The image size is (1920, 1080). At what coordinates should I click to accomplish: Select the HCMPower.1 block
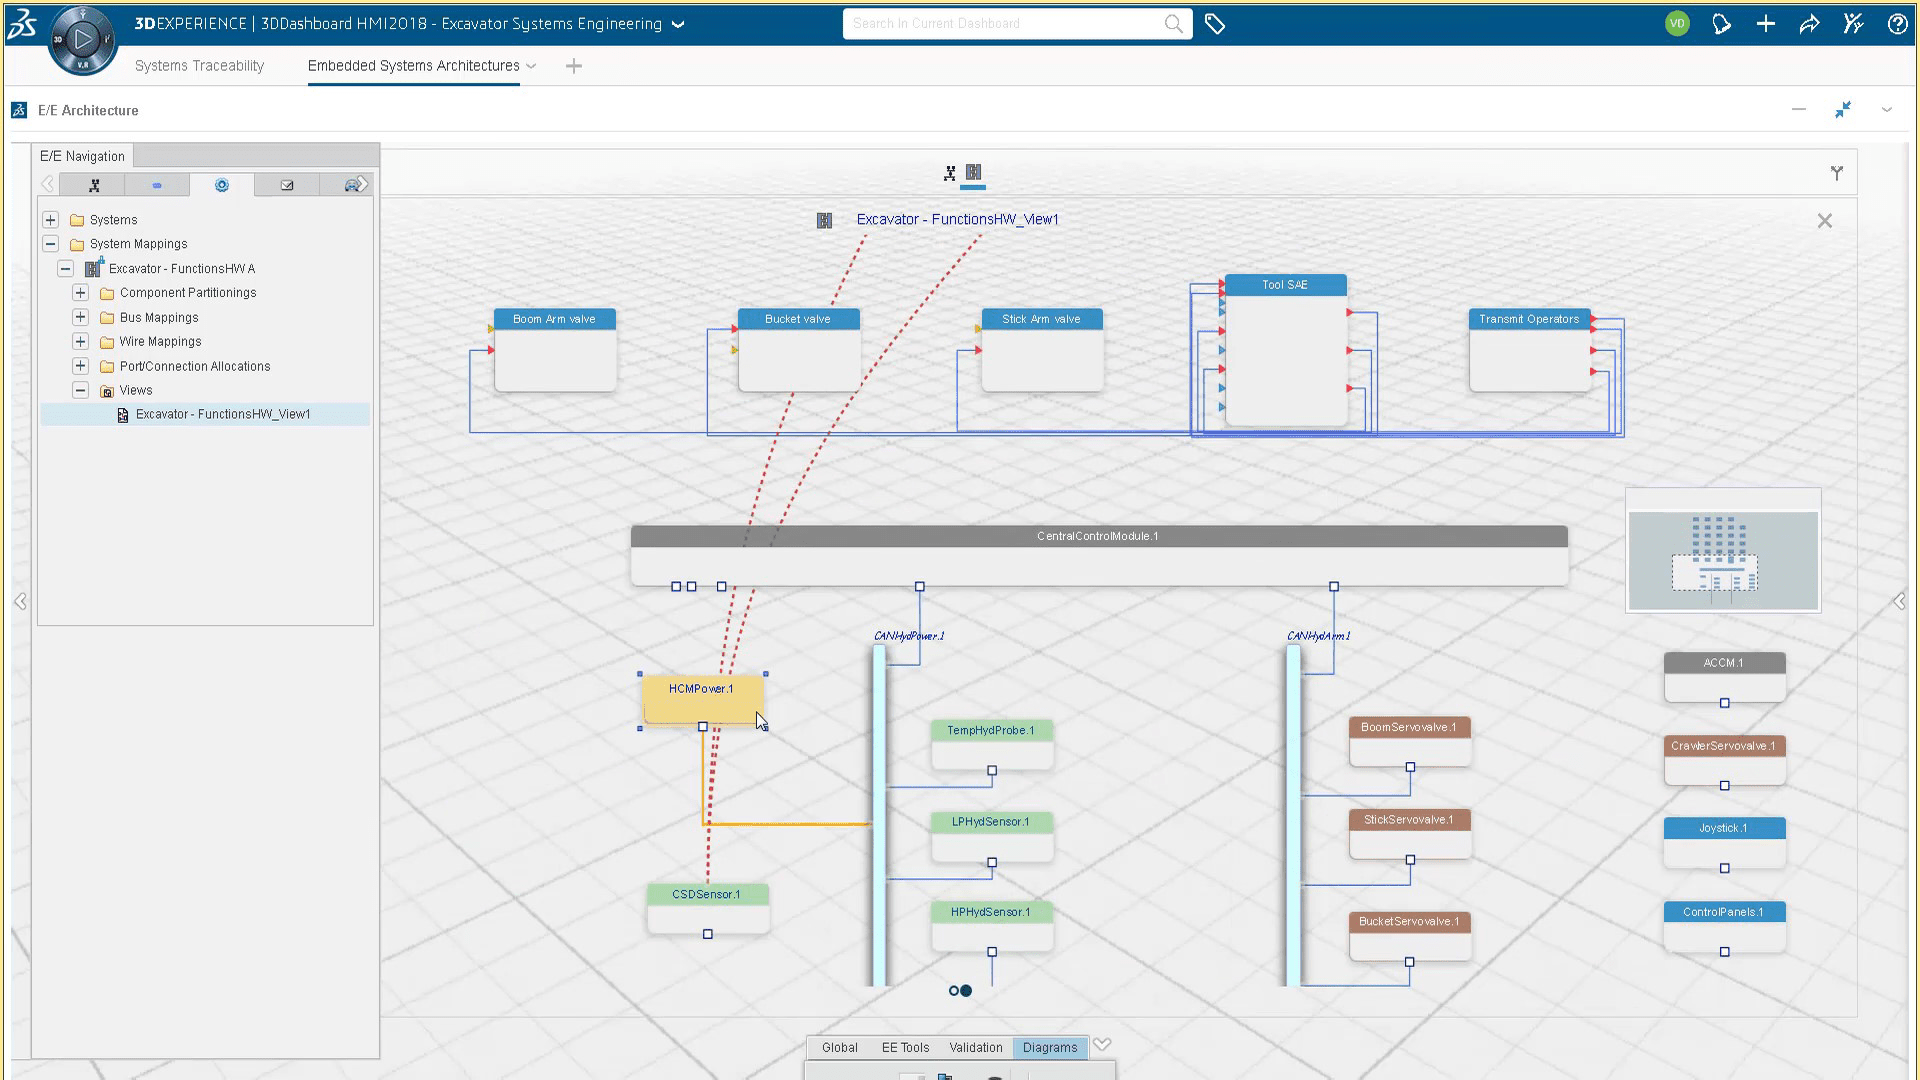pyautogui.click(x=702, y=700)
